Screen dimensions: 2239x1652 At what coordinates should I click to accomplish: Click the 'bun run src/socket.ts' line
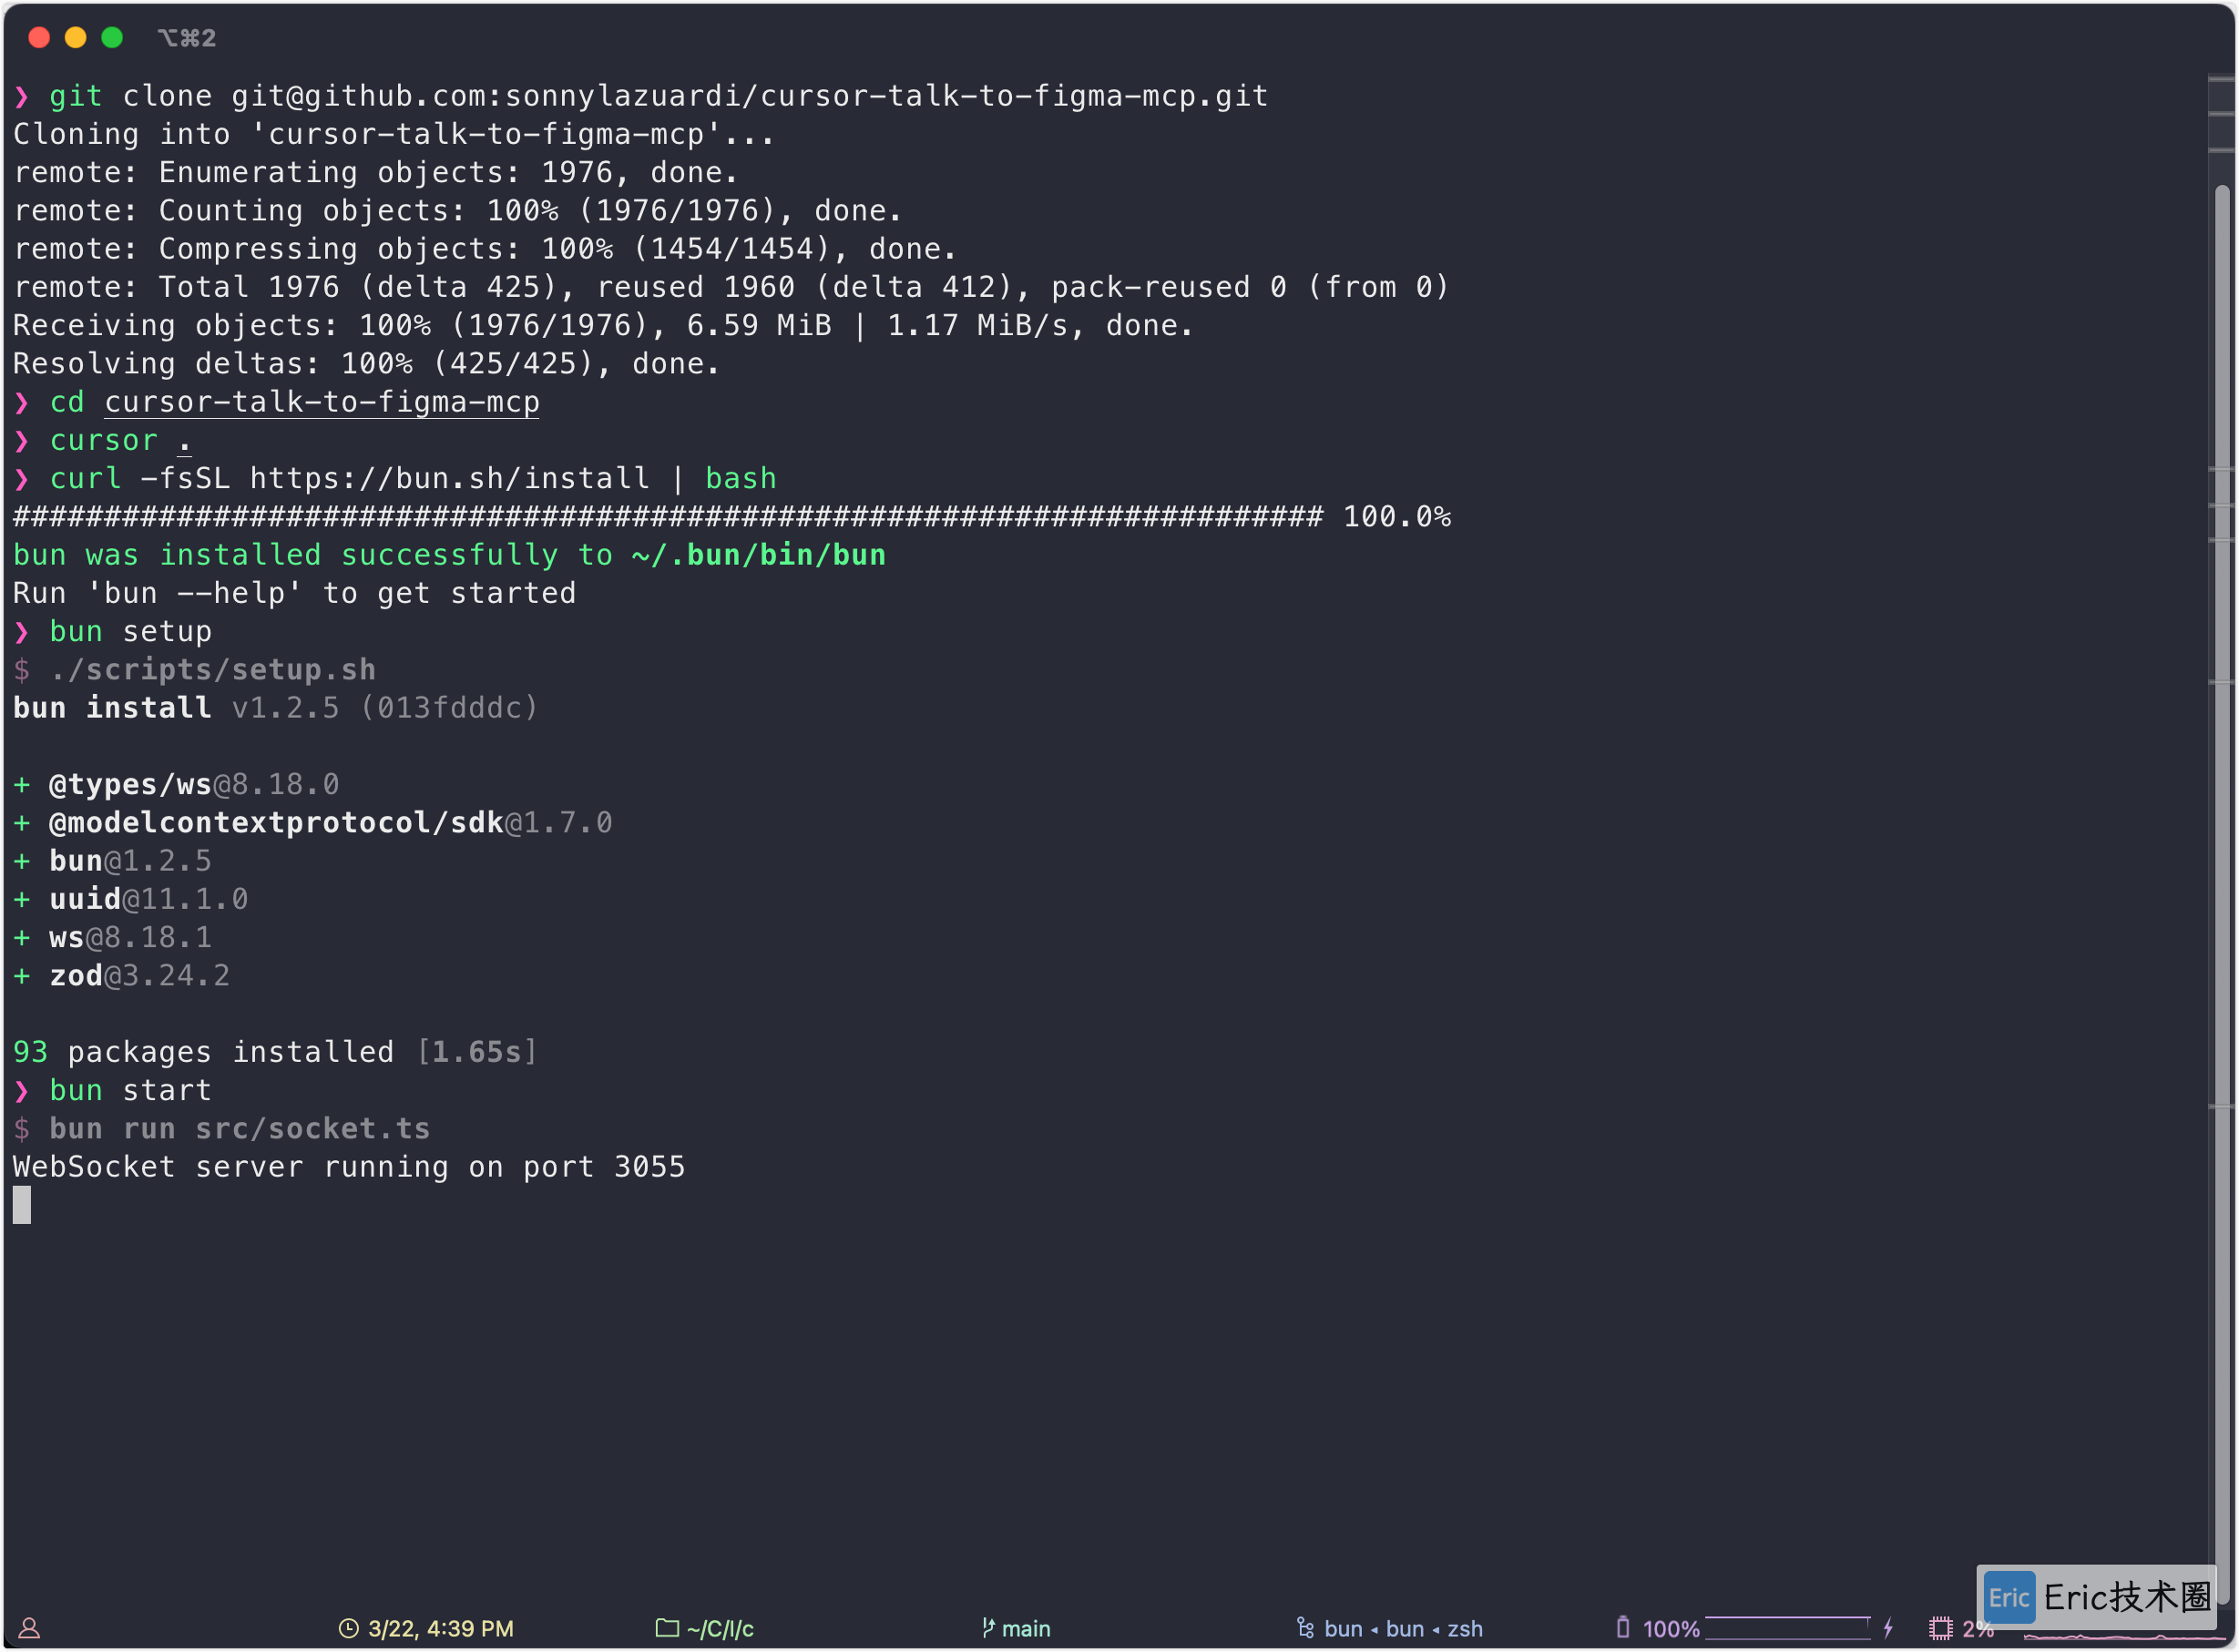coord(222,1129)
